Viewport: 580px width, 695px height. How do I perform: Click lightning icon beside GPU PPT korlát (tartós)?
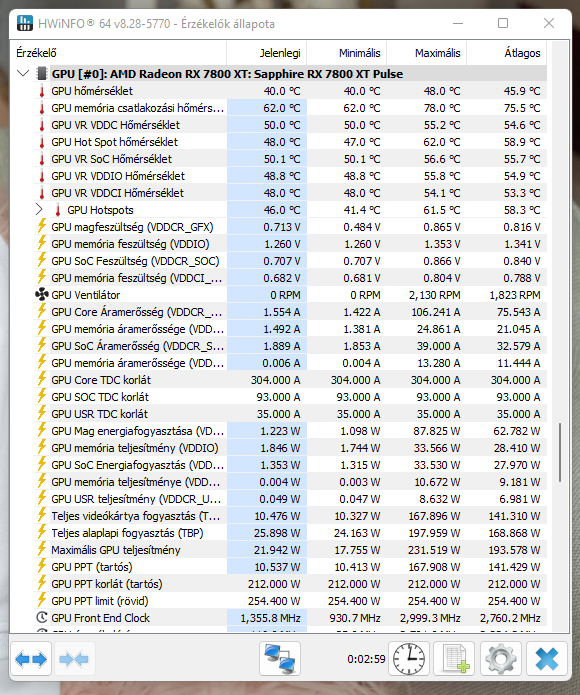tap(42, 583)
